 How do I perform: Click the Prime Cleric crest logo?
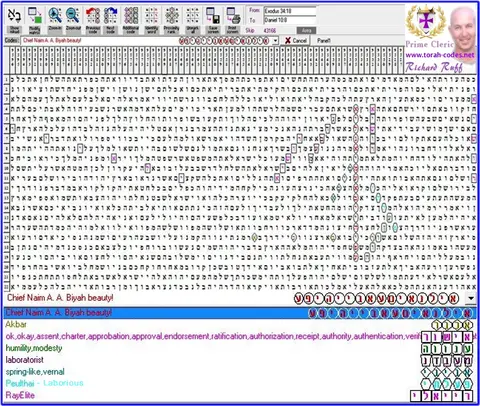(x=426, y=21)
